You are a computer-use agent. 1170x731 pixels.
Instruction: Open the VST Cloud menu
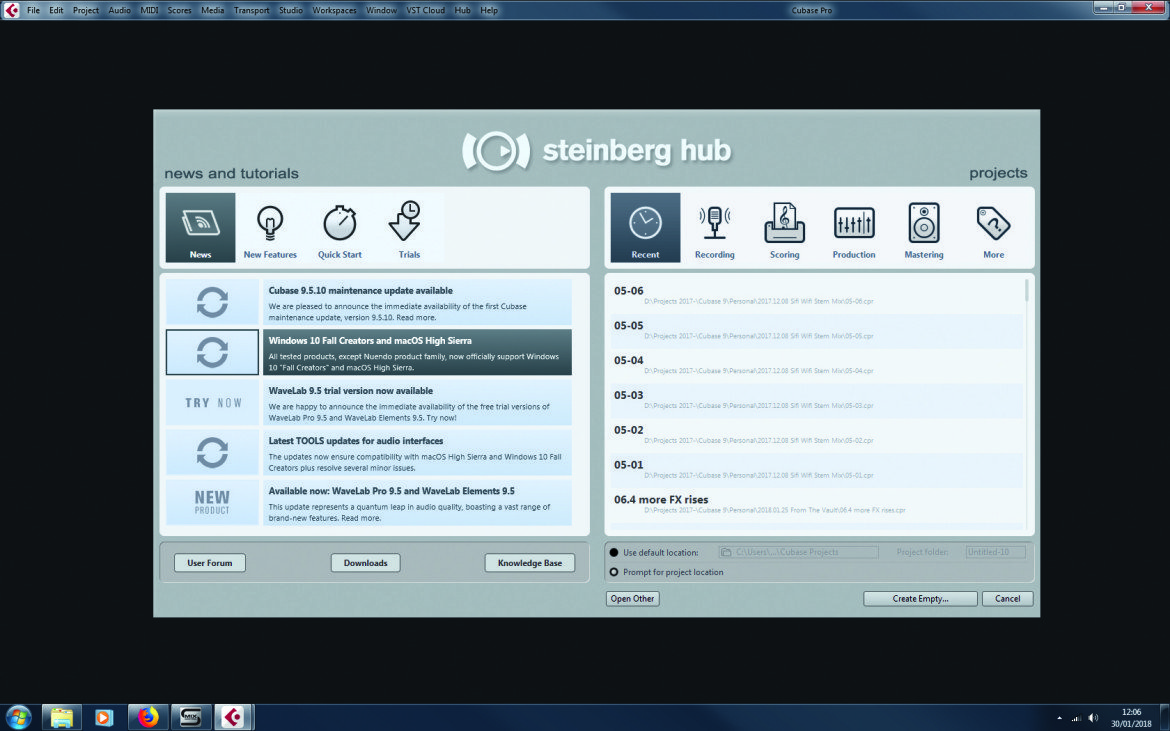pyautogui.click(x=425, y=10)
